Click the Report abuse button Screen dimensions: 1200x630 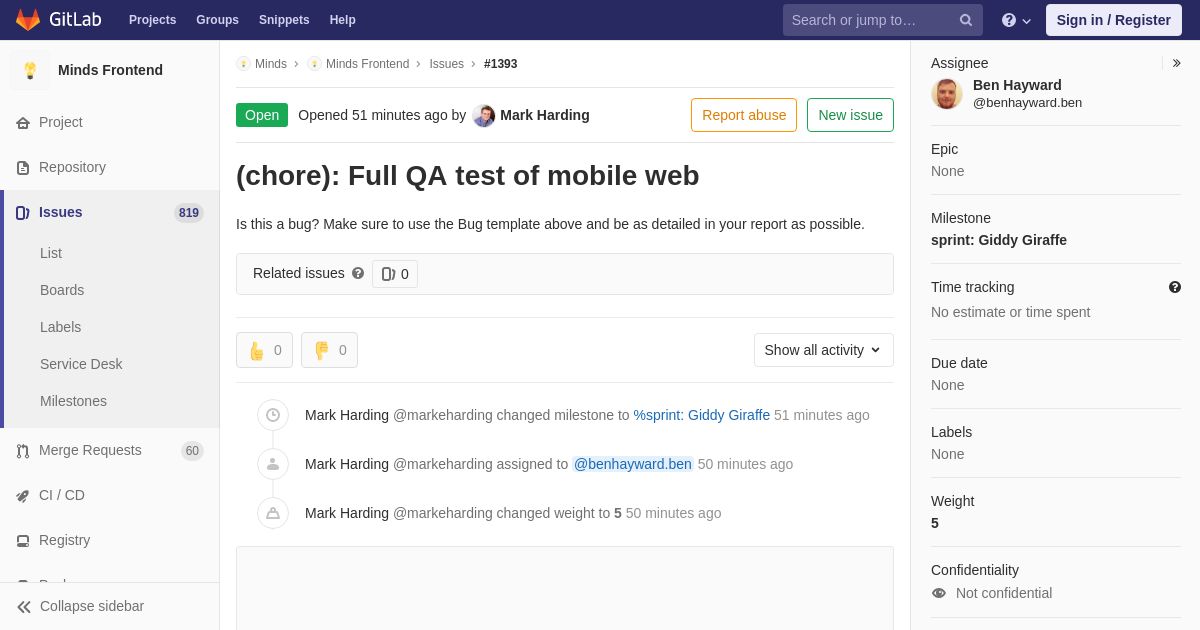coord(744,115)
